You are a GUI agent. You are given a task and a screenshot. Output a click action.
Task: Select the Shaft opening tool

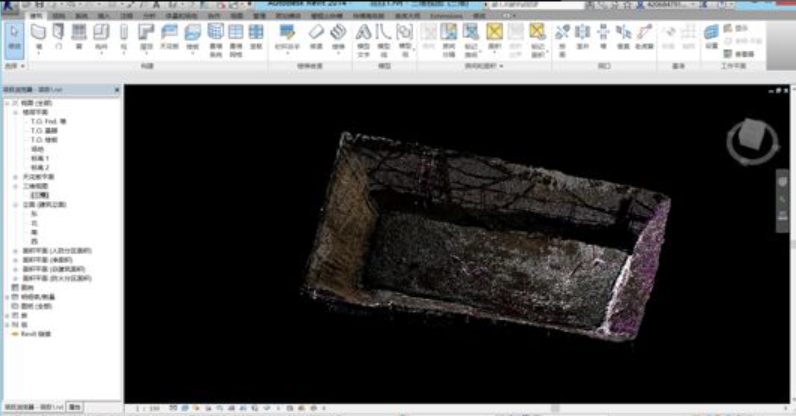click(582, 37)
